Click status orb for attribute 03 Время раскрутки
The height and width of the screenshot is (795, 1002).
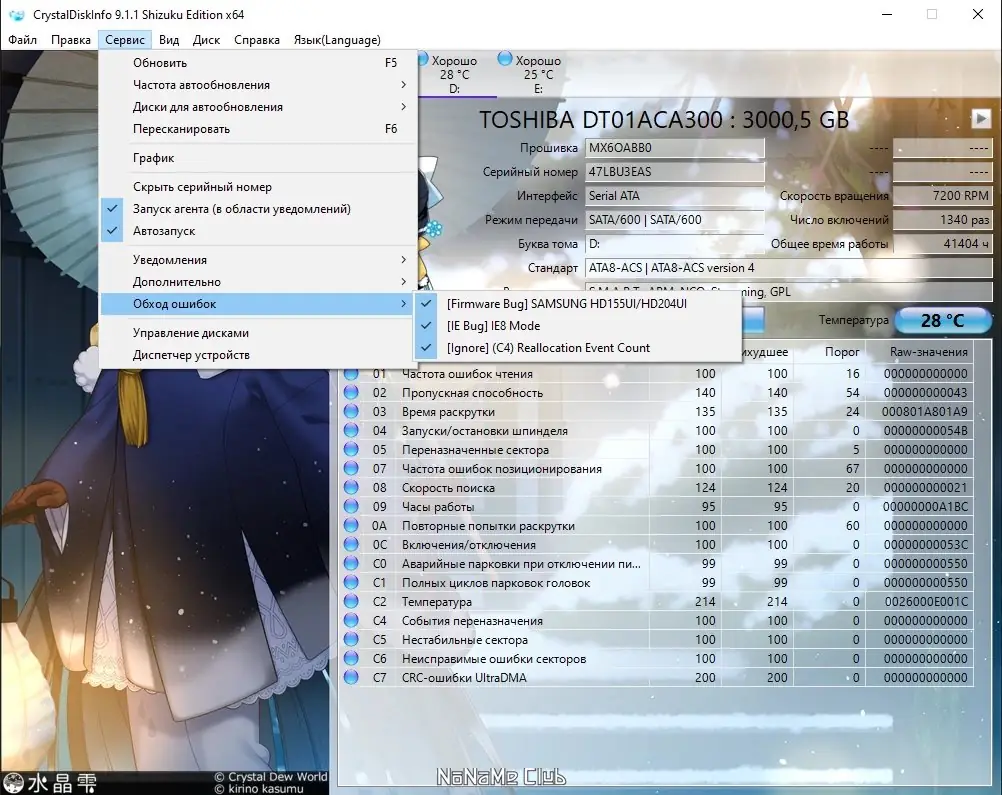click(x=351, y=412)
